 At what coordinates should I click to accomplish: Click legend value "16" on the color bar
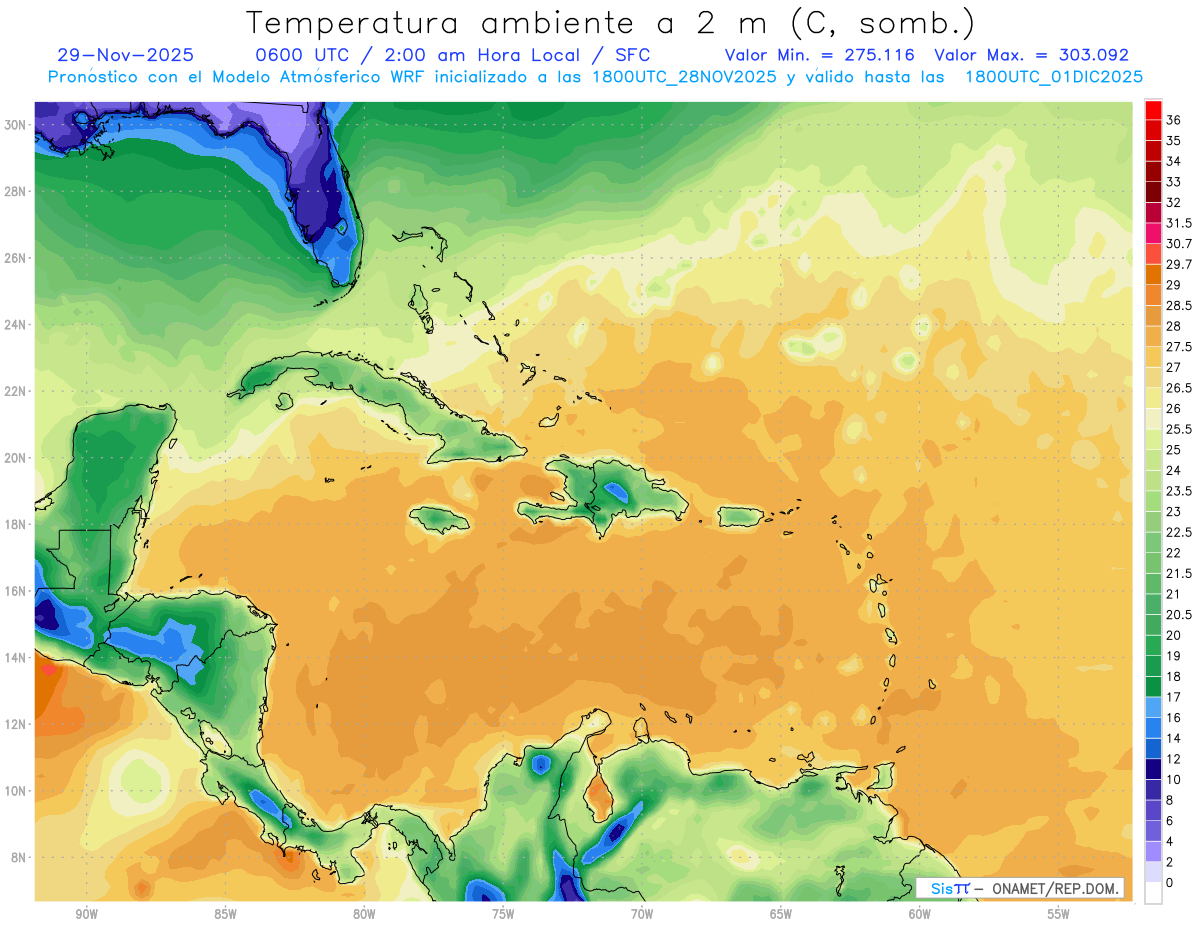(1174, 717)
